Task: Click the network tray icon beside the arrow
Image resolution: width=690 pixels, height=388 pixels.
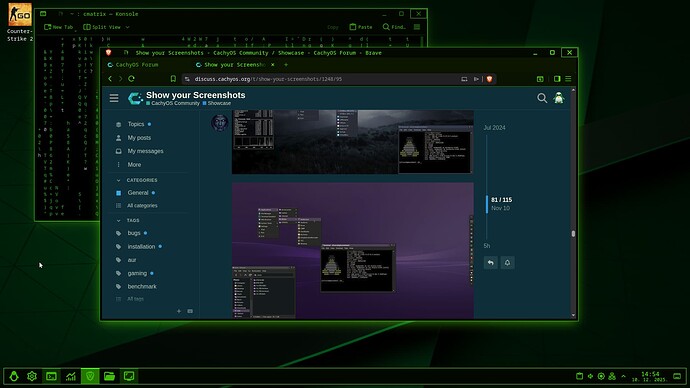Action: 612,376
